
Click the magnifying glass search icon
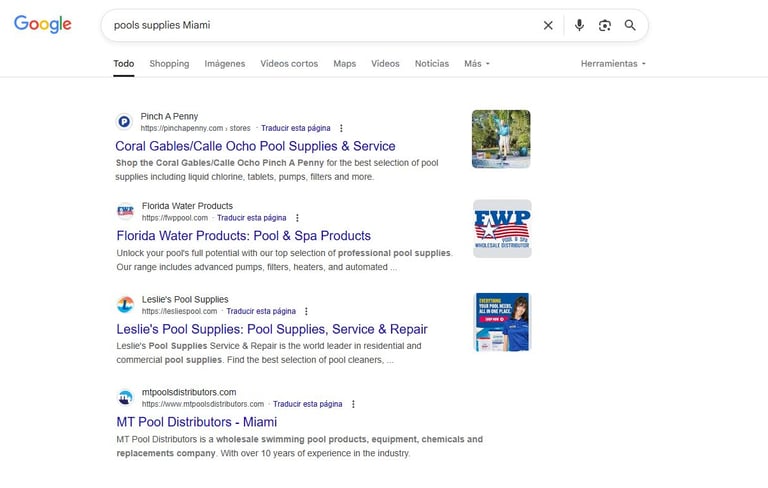[x=630, y=25]
